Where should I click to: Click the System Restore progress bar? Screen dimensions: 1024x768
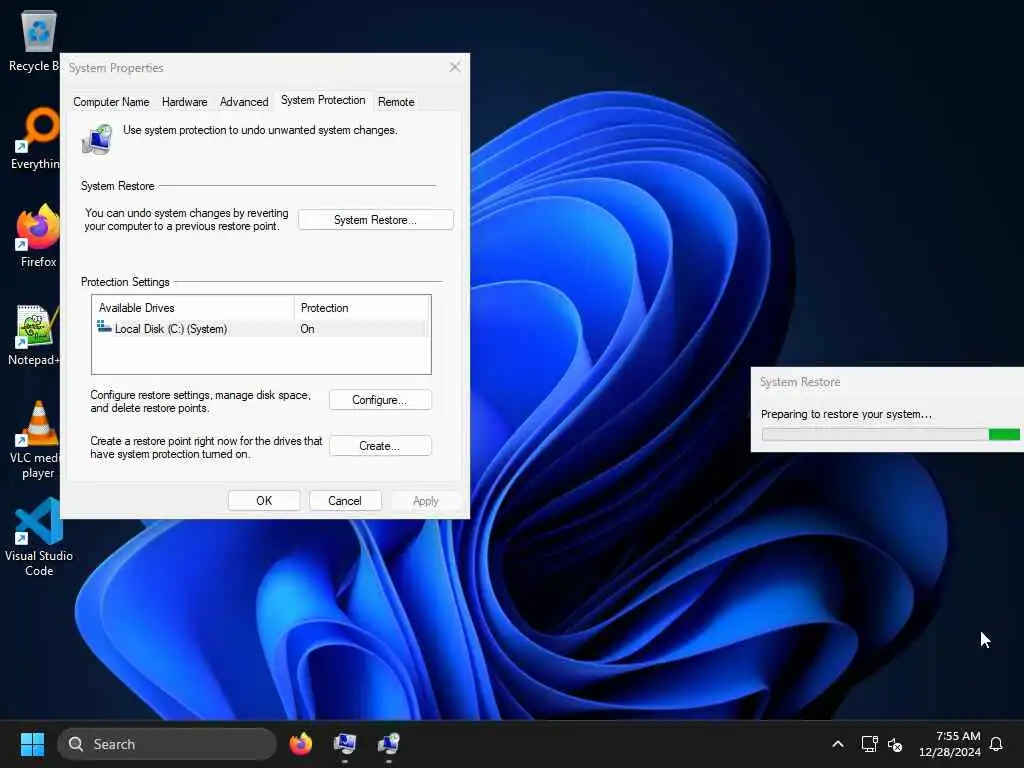point(891,435)
